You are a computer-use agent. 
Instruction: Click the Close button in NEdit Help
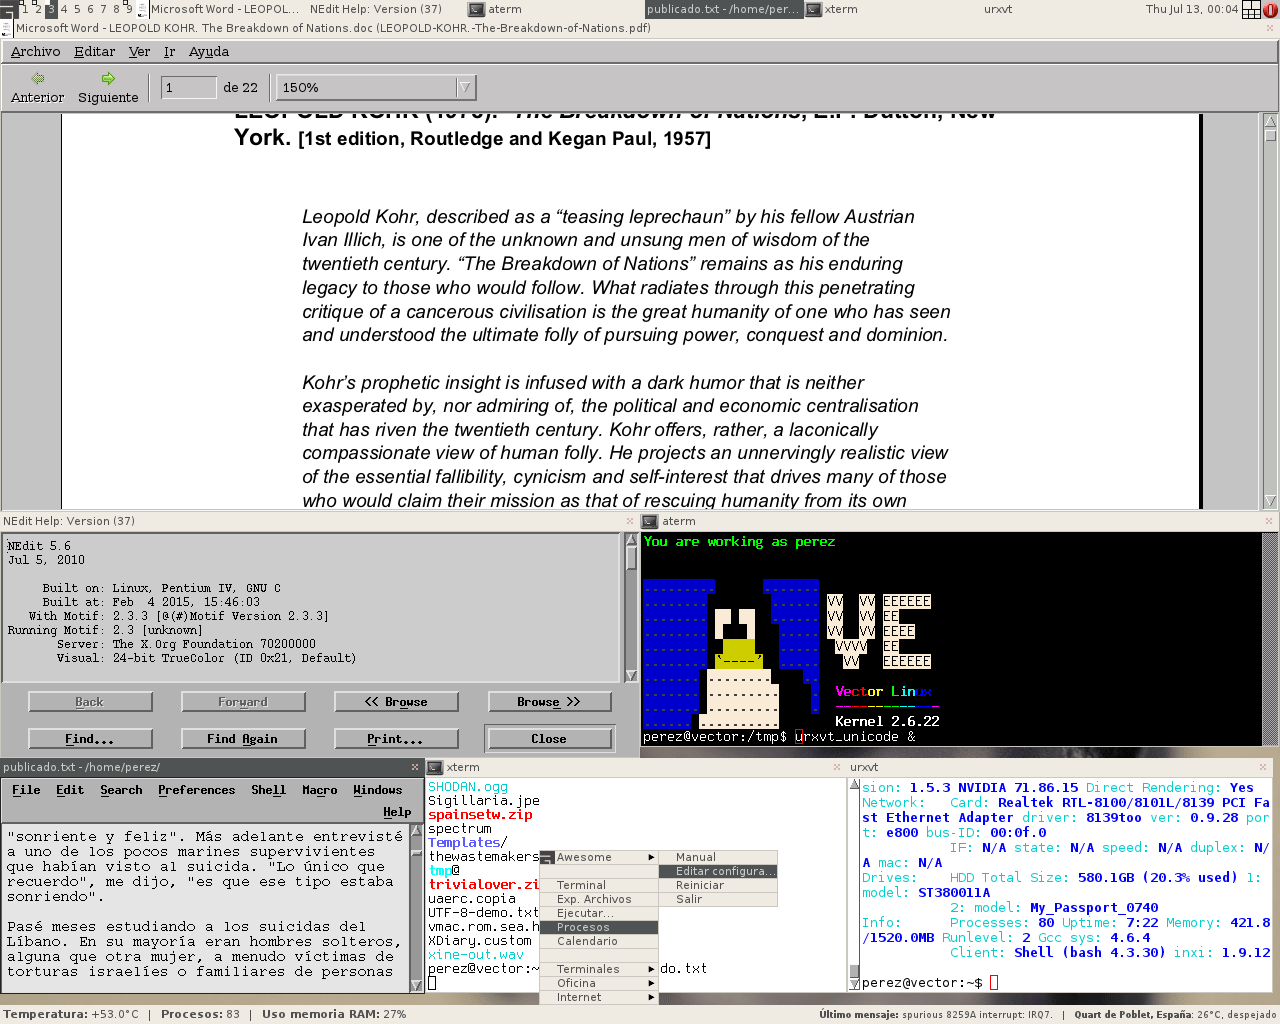tap(549, 739)
